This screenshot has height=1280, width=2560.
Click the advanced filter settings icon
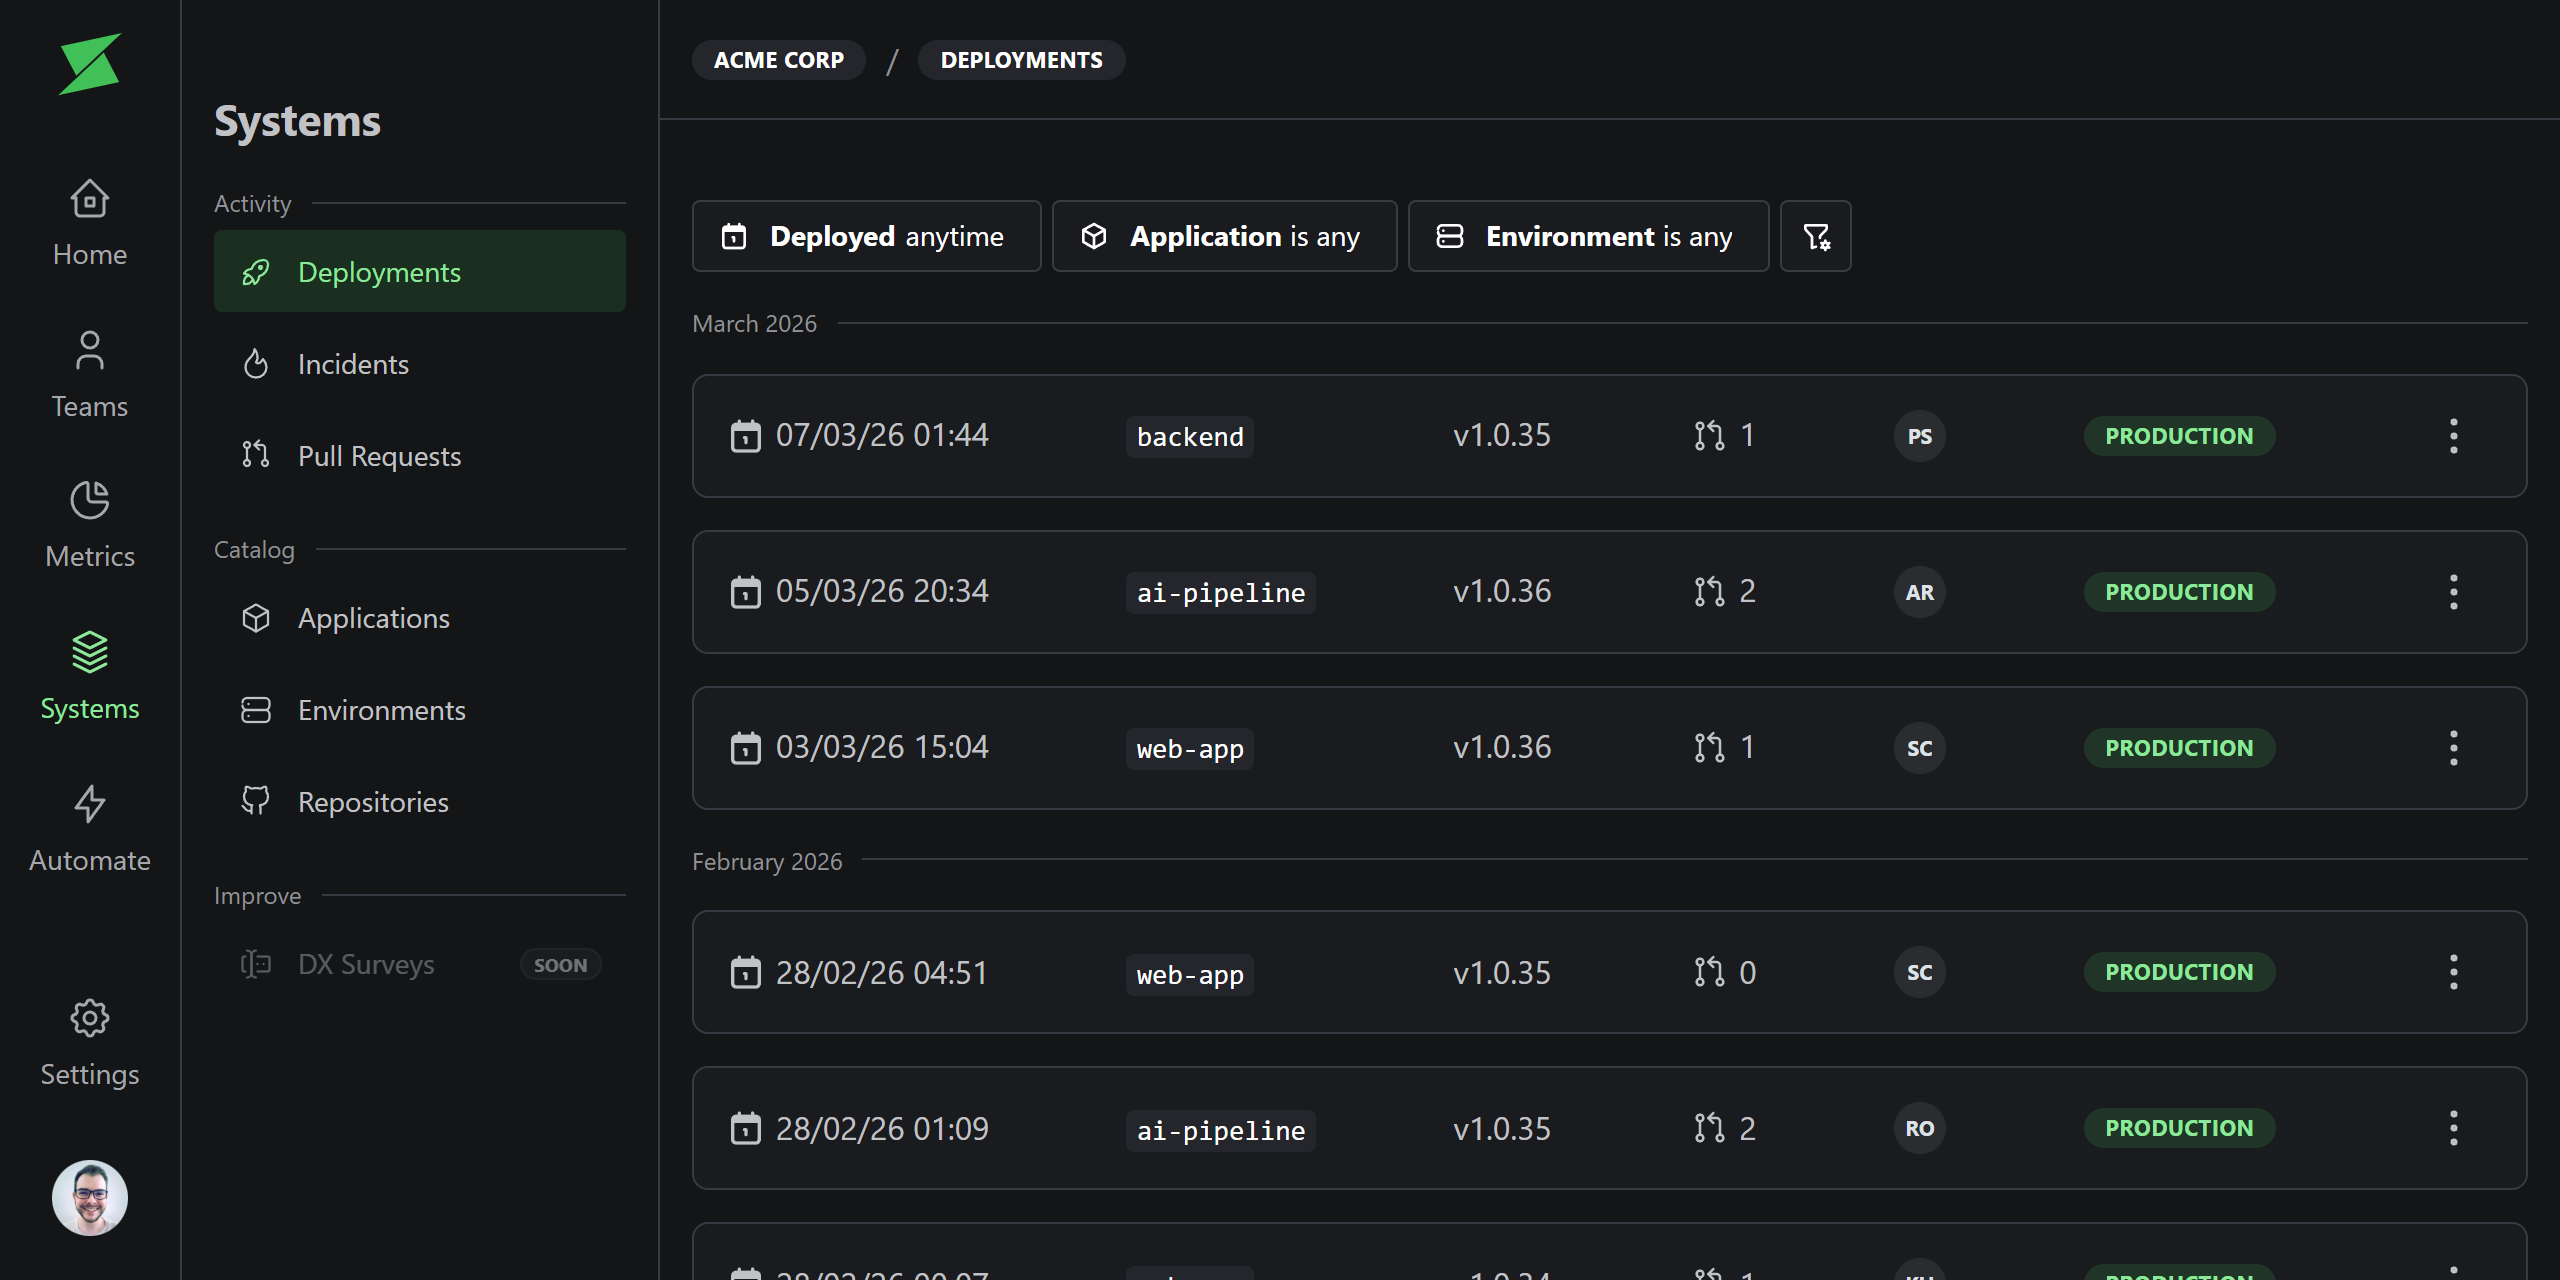point(1815,236)
